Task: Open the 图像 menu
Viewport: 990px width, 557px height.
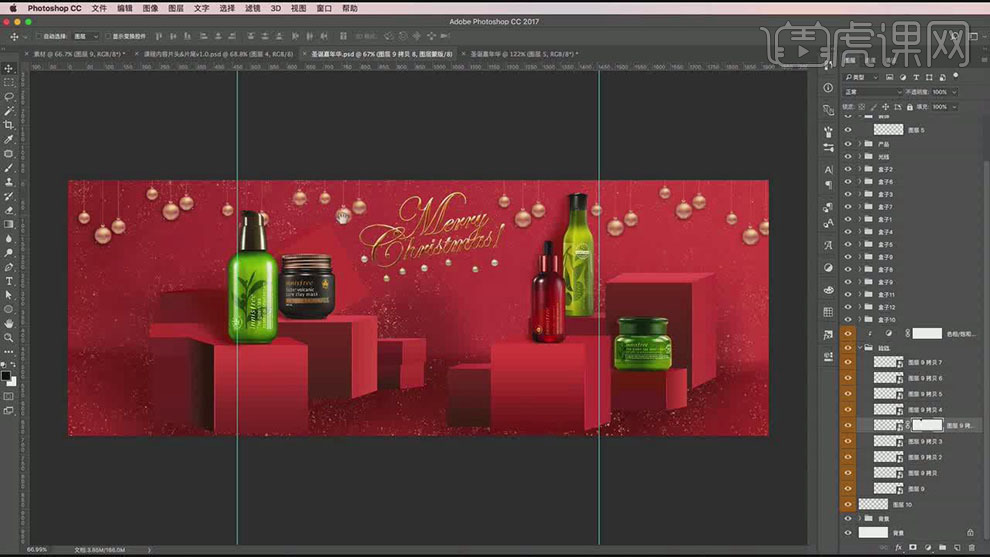Action: 150,8
